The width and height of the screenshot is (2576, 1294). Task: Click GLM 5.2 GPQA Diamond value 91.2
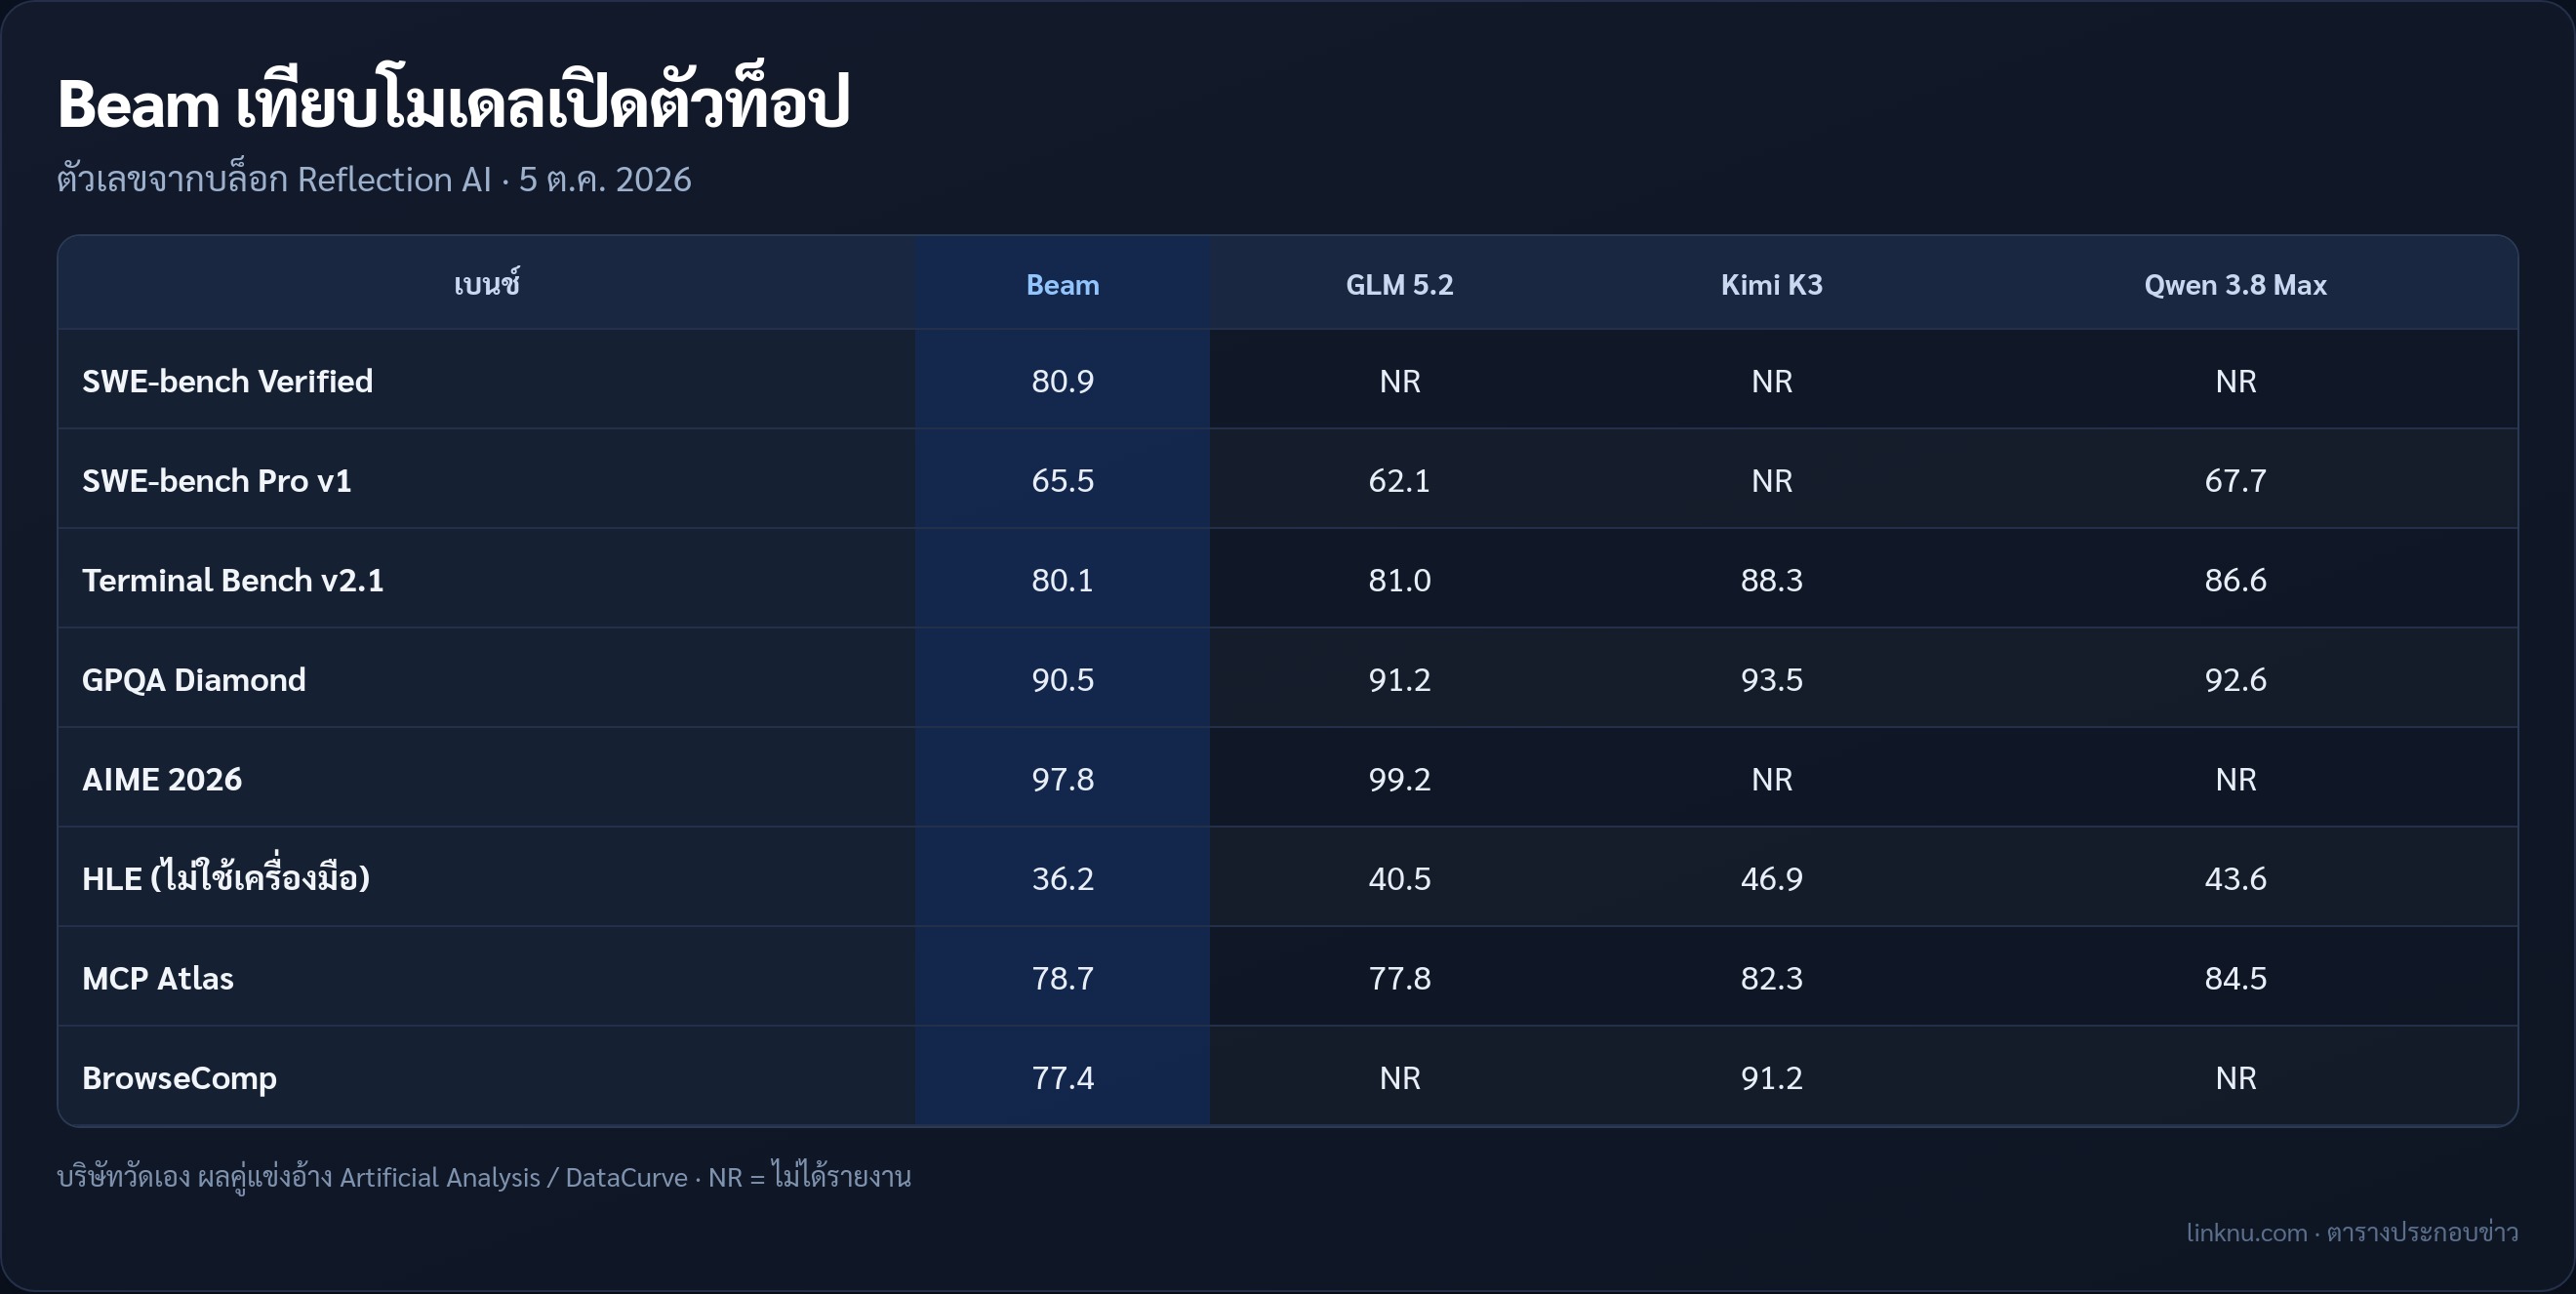pyautogui.click(x=1399, y=679)
